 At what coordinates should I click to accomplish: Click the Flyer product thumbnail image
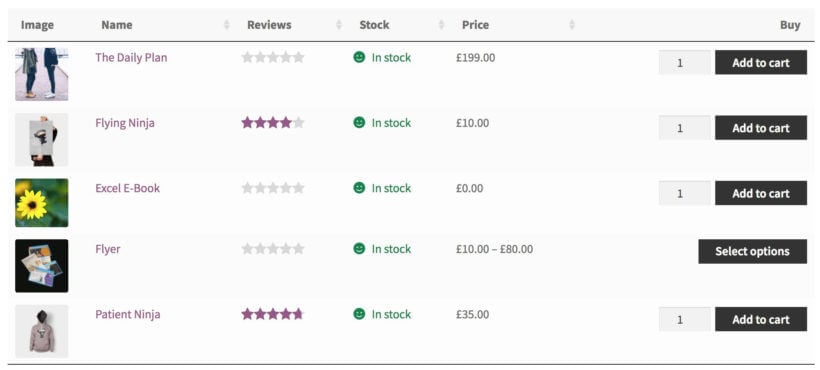pos(42,266)
